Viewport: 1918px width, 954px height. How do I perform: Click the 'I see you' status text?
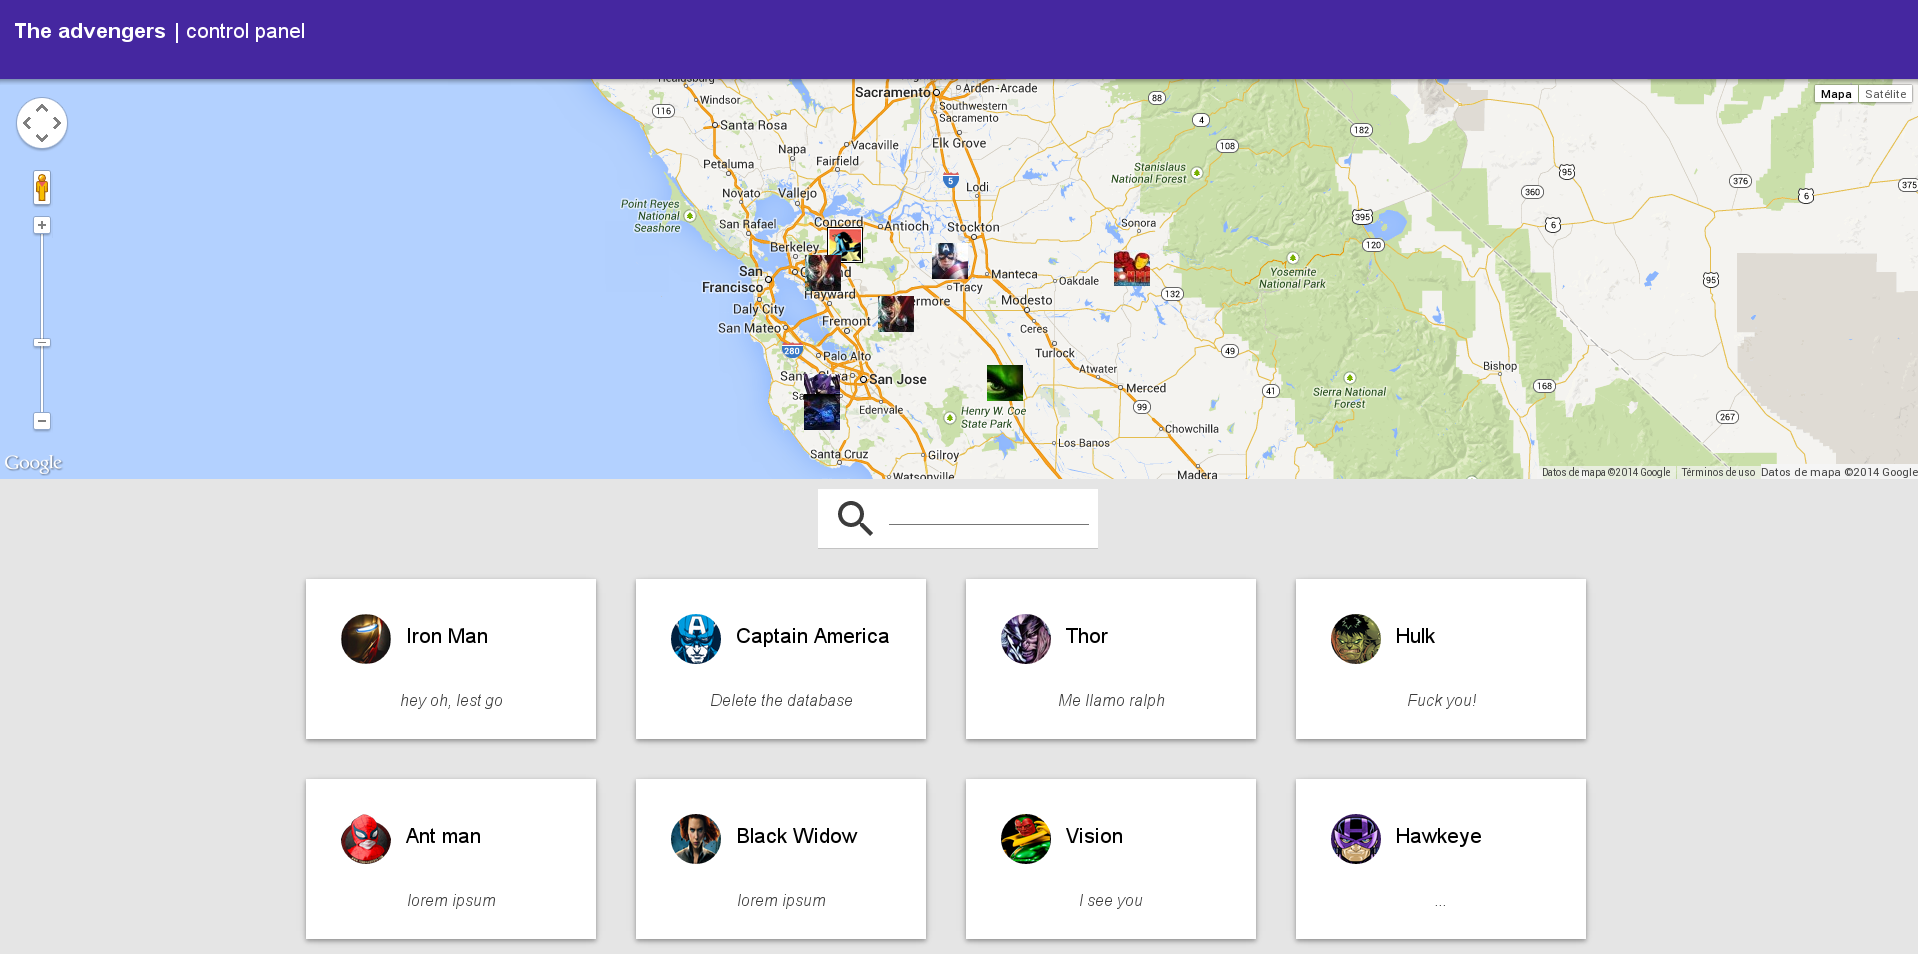tap(1111, 900)
